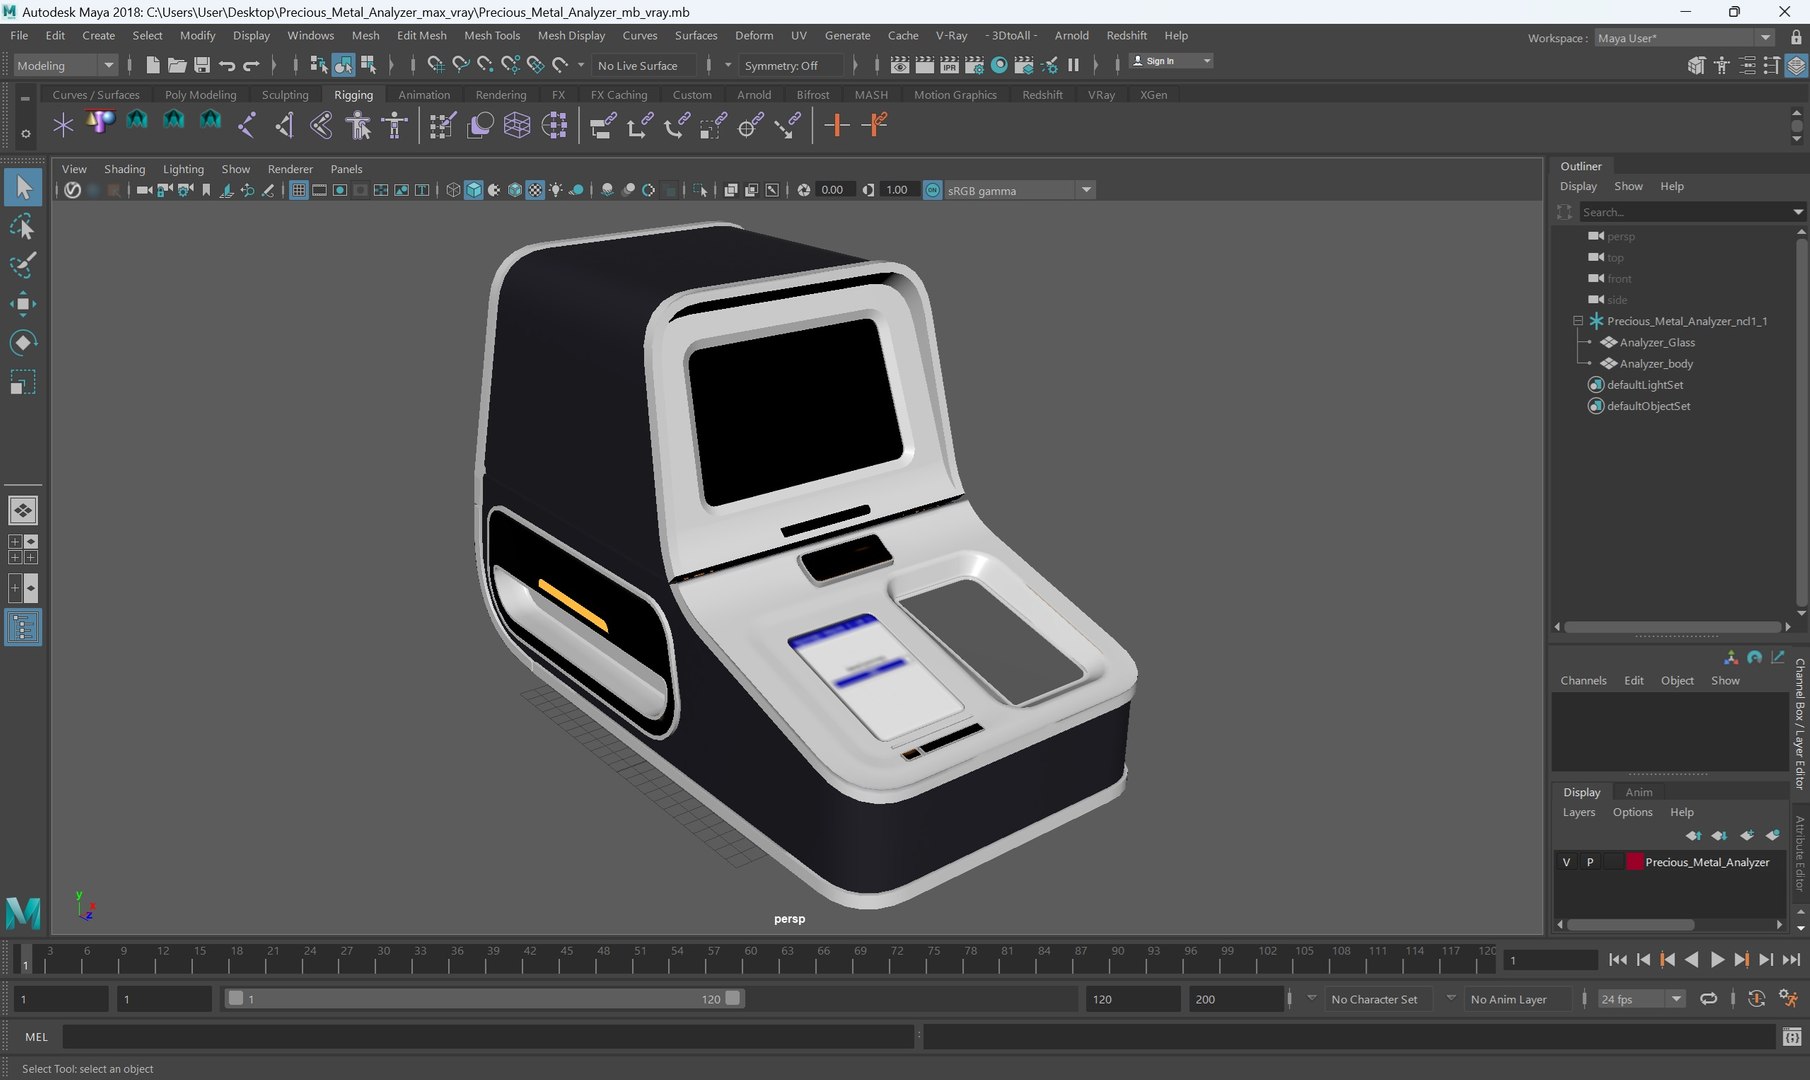Open the 24 fps frame rate dropdown
The image size is (1810, 1080).
[1642, 999]
